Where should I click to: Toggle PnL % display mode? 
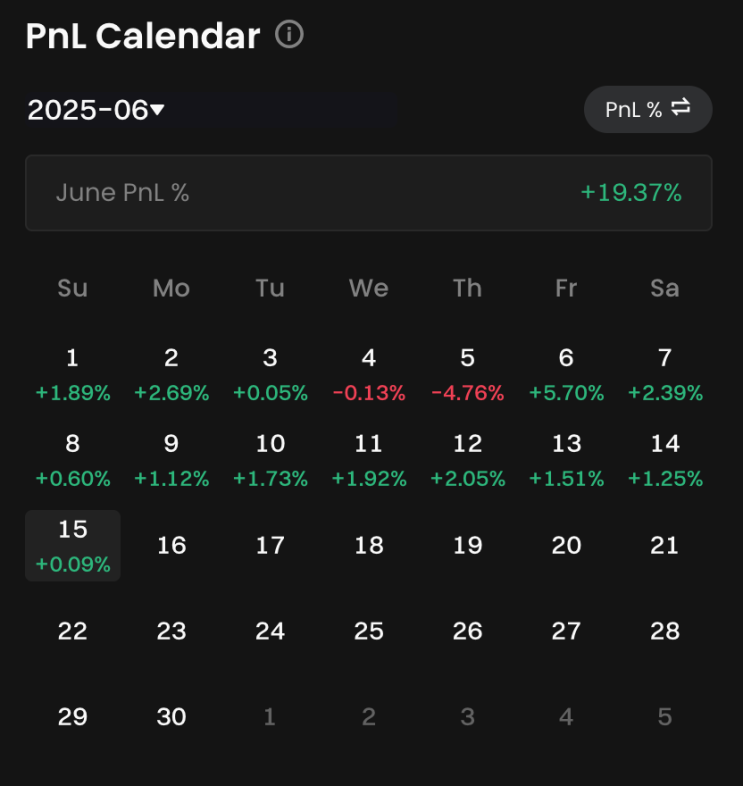[648, 109]
